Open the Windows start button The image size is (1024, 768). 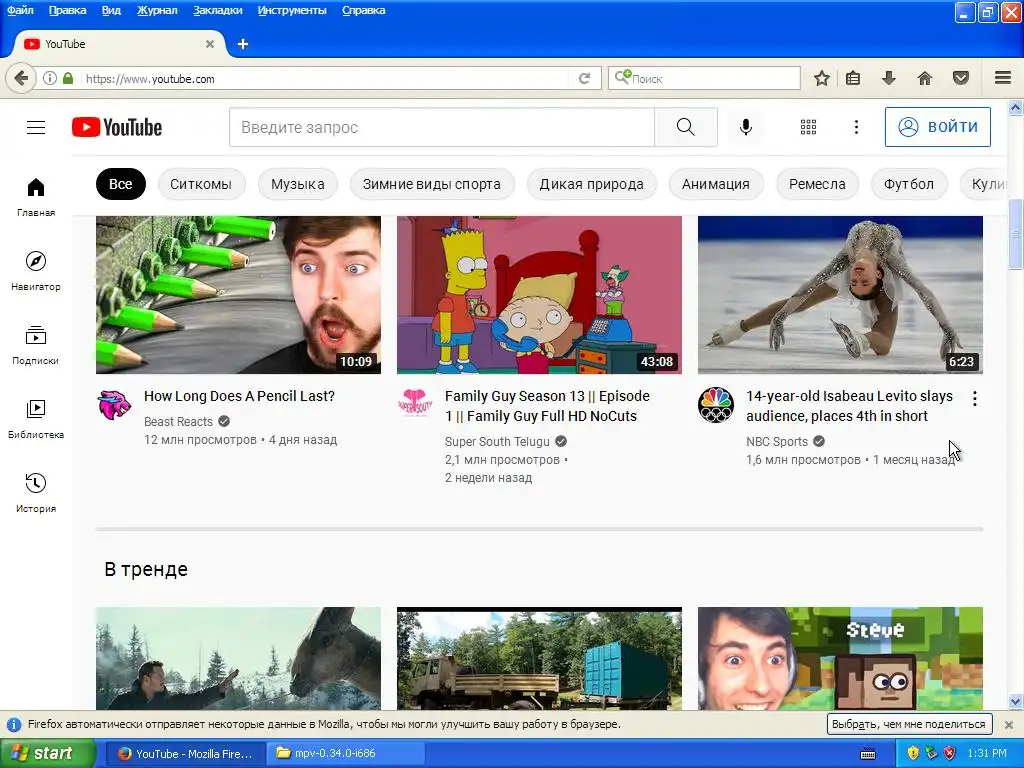[x=48, y=753]
